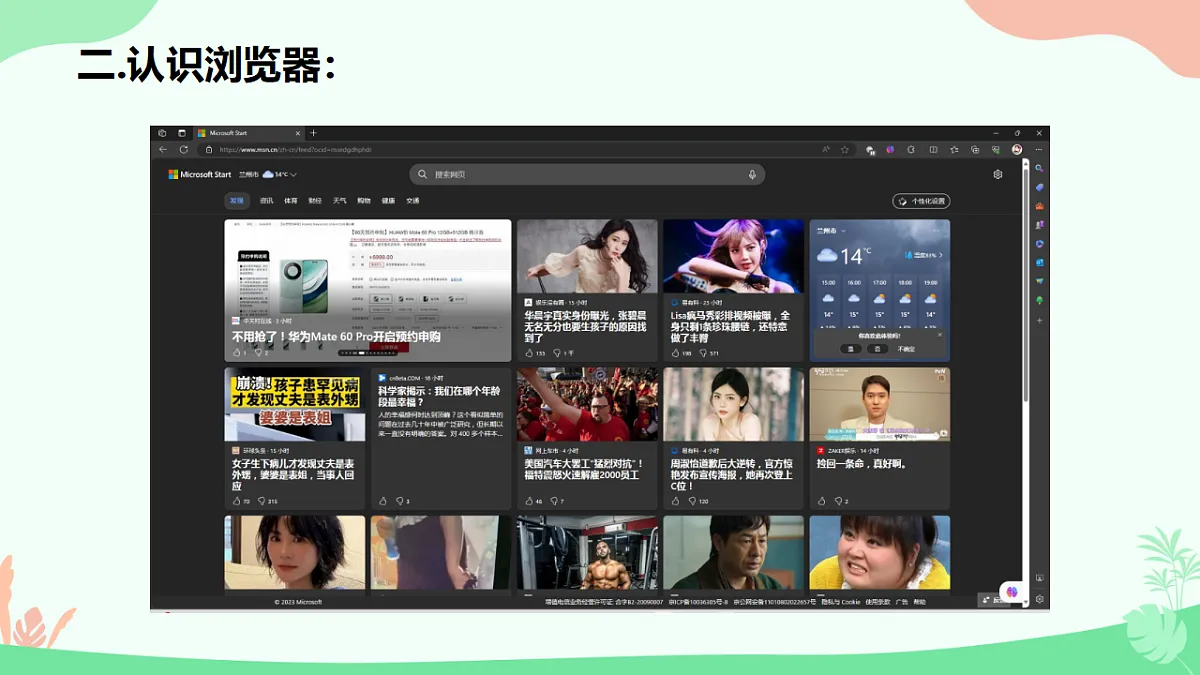The width and height of the screenshot is (1200, 675).
Task: Select the 购物 tab
Action: point(364,201)
